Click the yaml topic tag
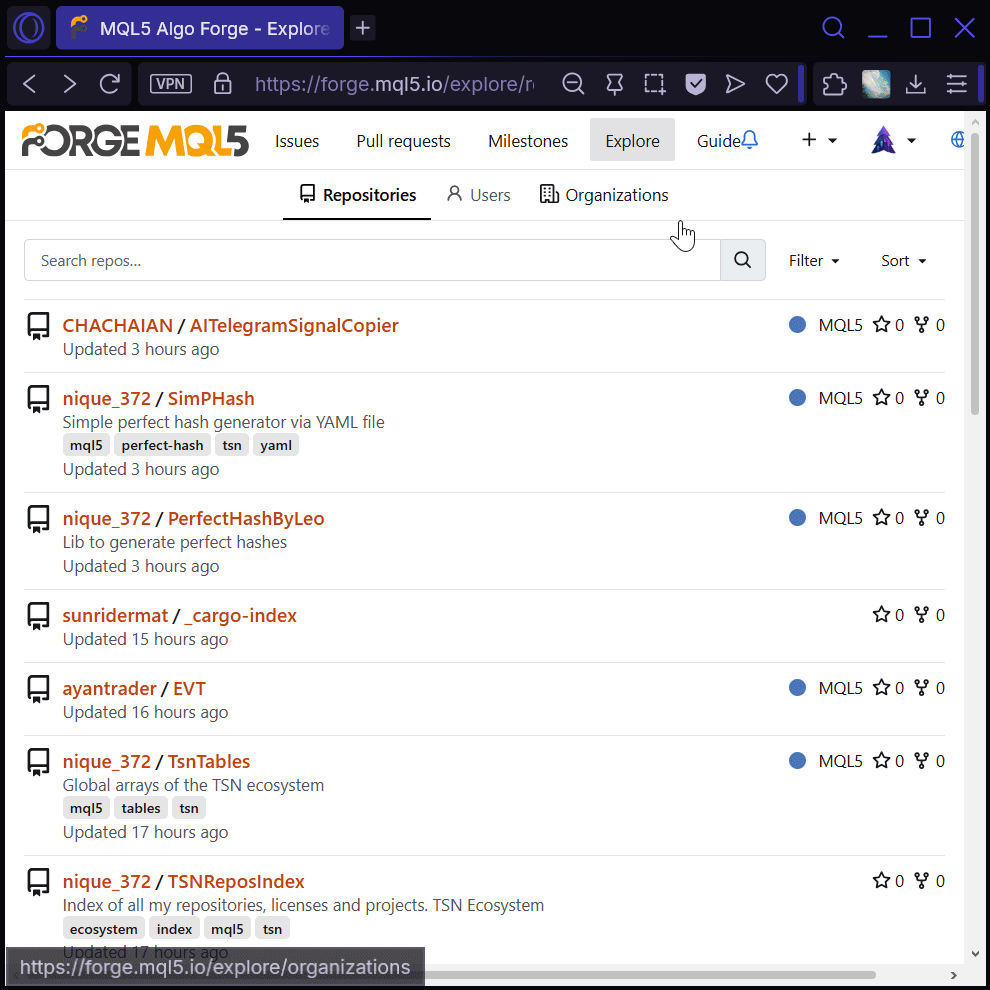 pos(276,445)
